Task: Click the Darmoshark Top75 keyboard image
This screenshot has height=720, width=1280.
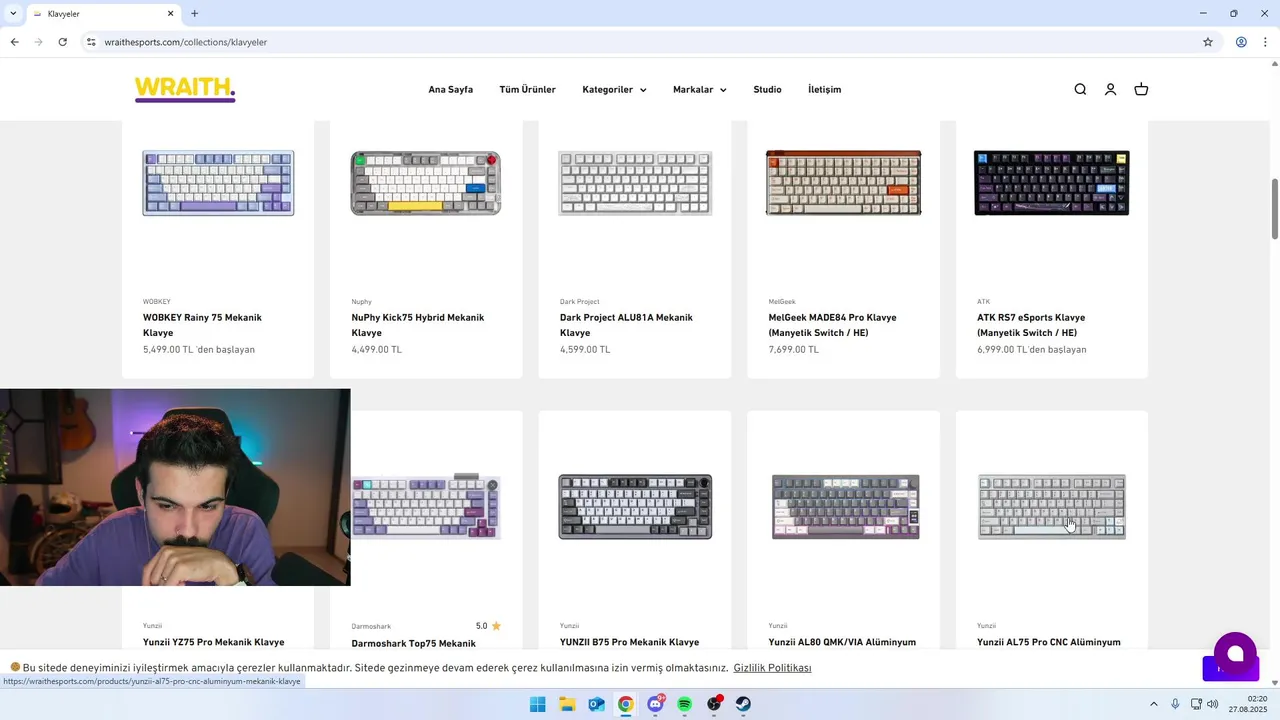Action: pos(426,506)
